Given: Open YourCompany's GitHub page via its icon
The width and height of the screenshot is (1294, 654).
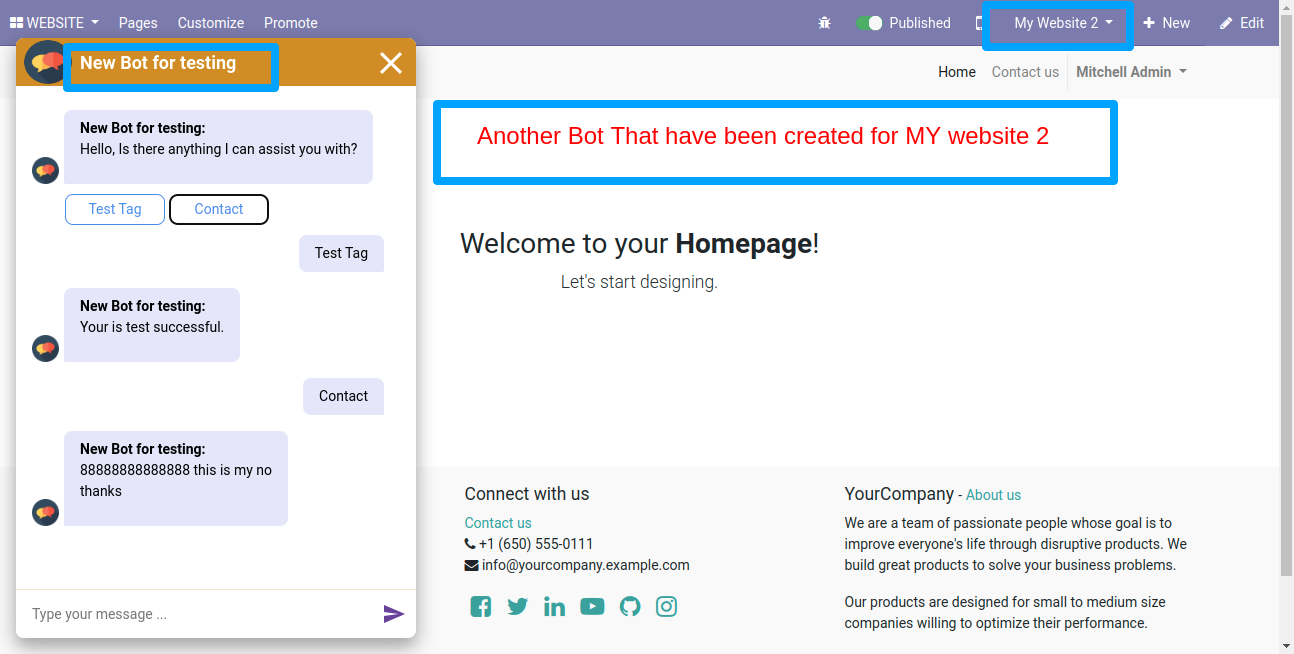Looking at the screenshot, I should pos(629,606).
